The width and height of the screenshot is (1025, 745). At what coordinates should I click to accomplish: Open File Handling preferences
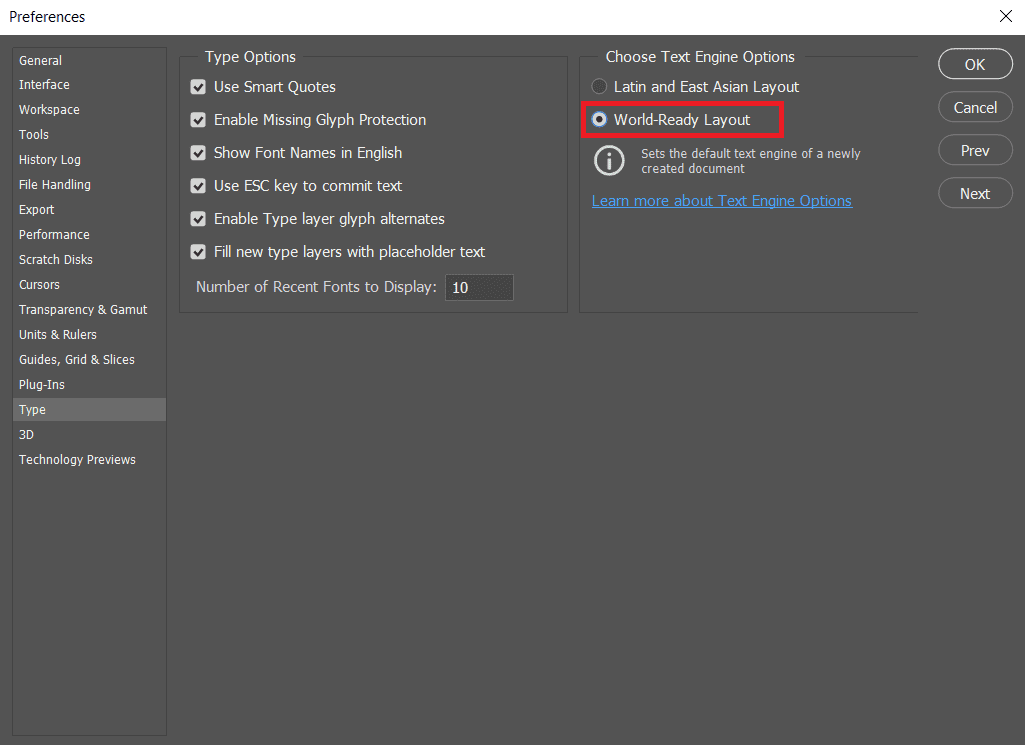pos(89,185)
